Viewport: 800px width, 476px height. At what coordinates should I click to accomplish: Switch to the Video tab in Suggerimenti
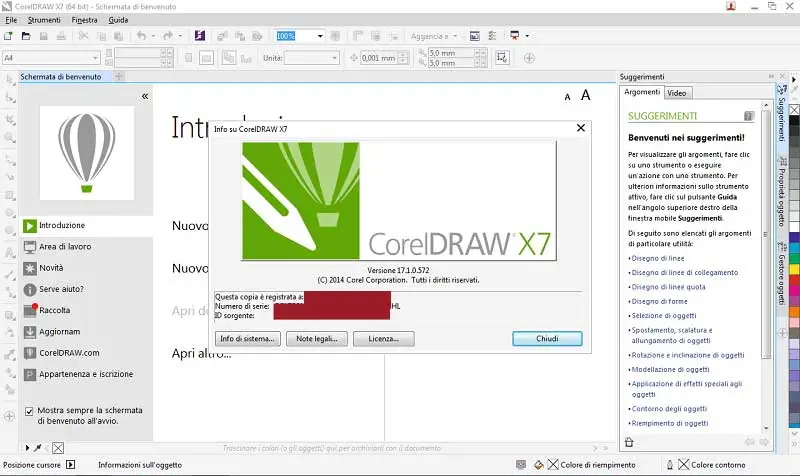coord(677,93)
